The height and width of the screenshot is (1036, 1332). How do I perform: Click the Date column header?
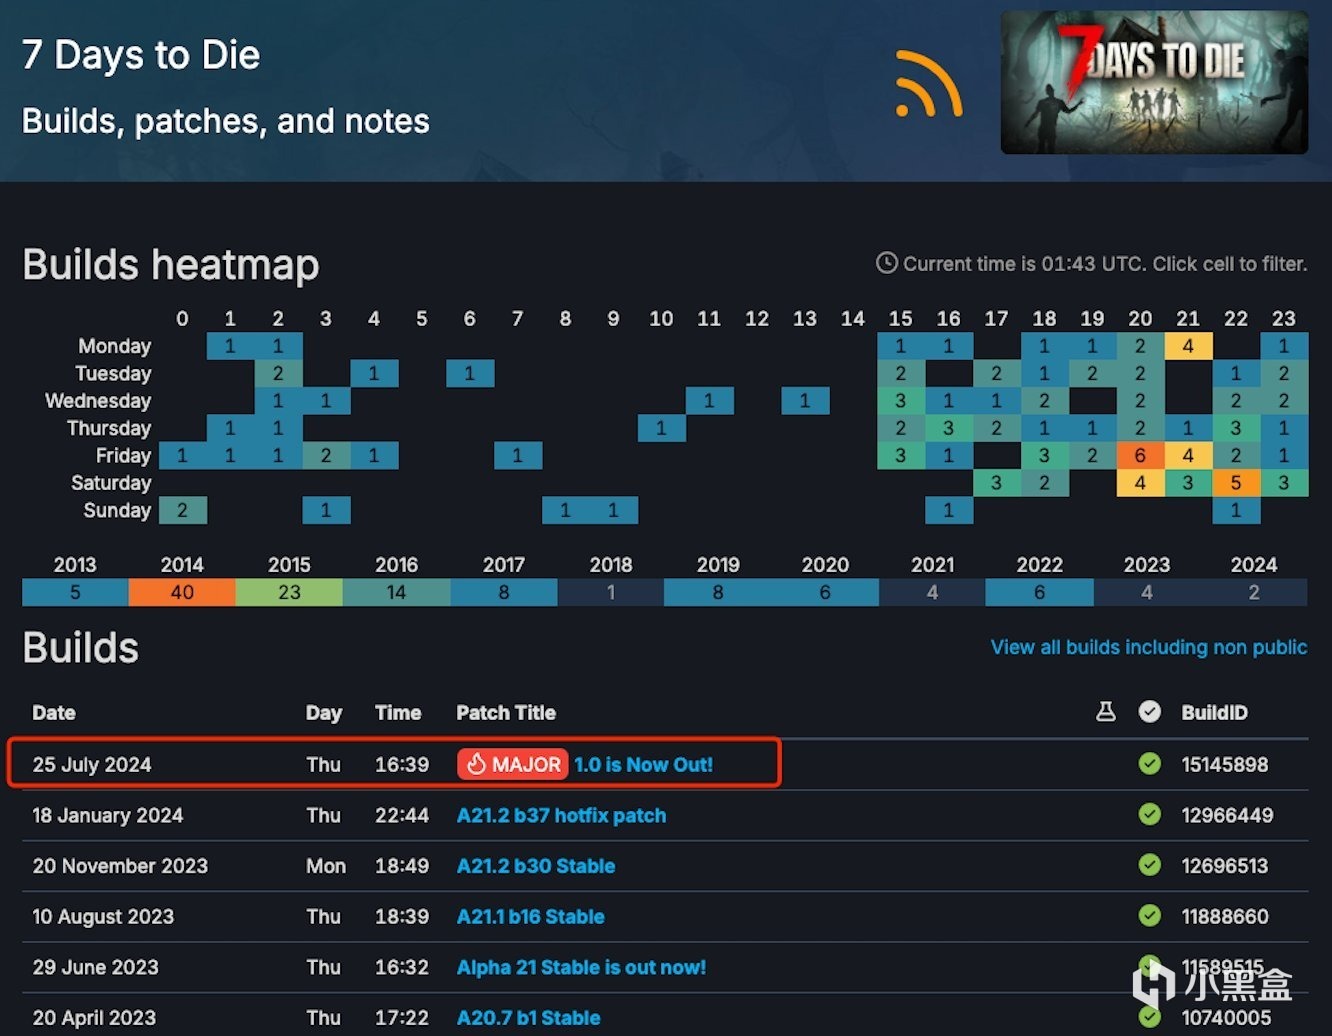point(54,713)
